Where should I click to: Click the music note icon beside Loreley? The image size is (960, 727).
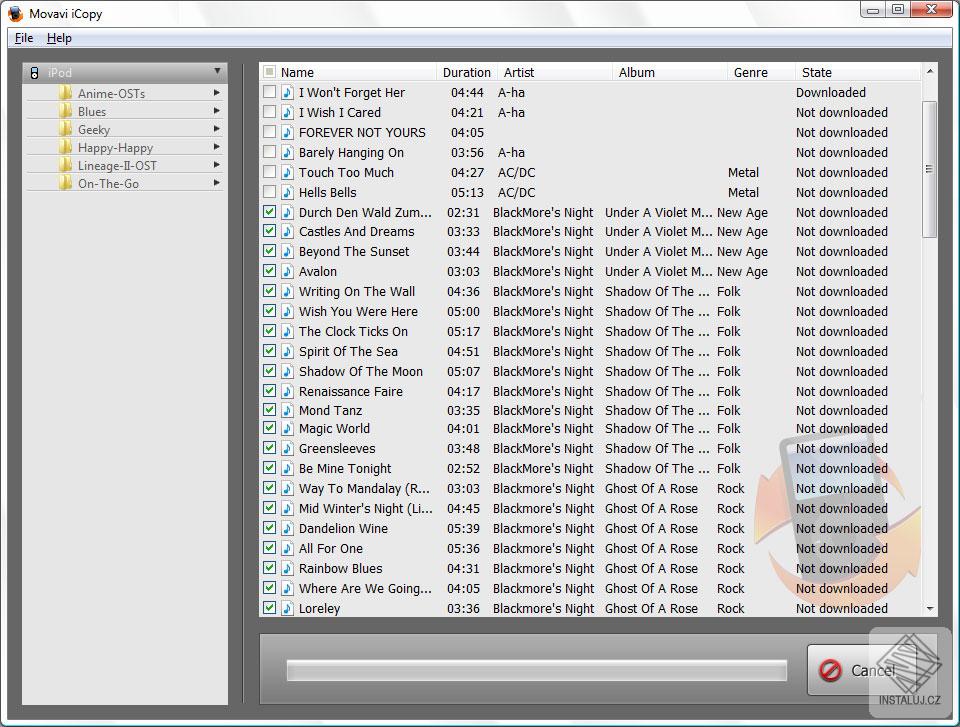[x=287, y=608]
